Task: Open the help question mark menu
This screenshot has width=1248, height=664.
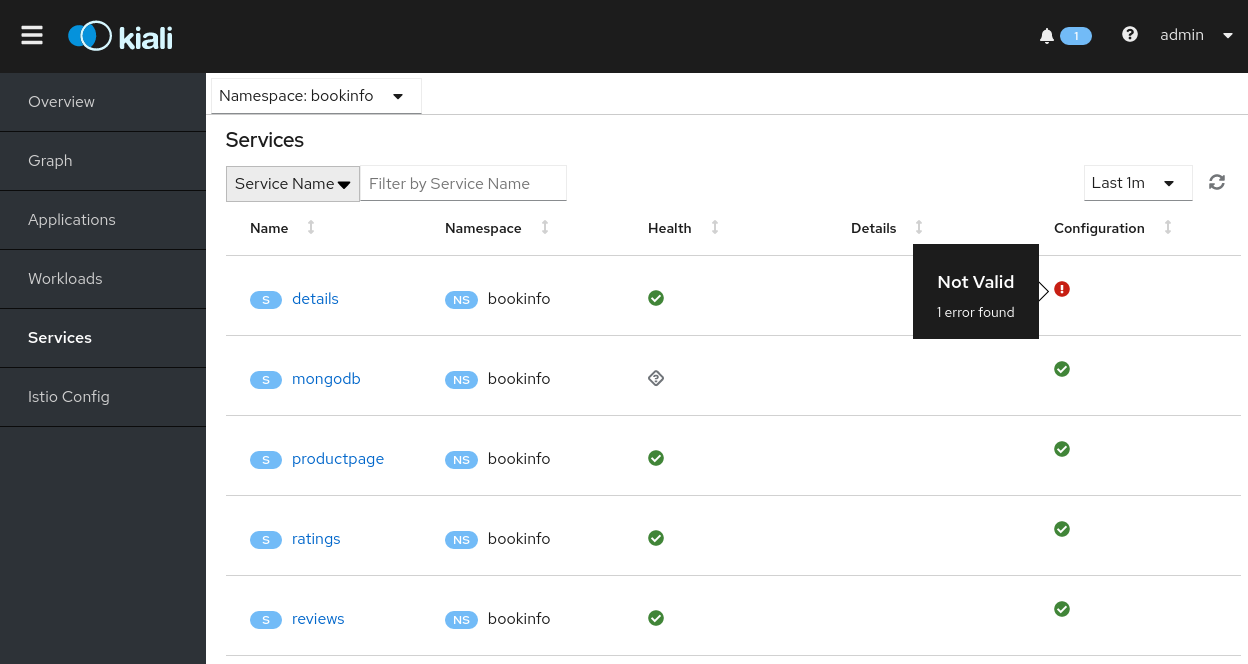Action: click(x=1130, y=34)
